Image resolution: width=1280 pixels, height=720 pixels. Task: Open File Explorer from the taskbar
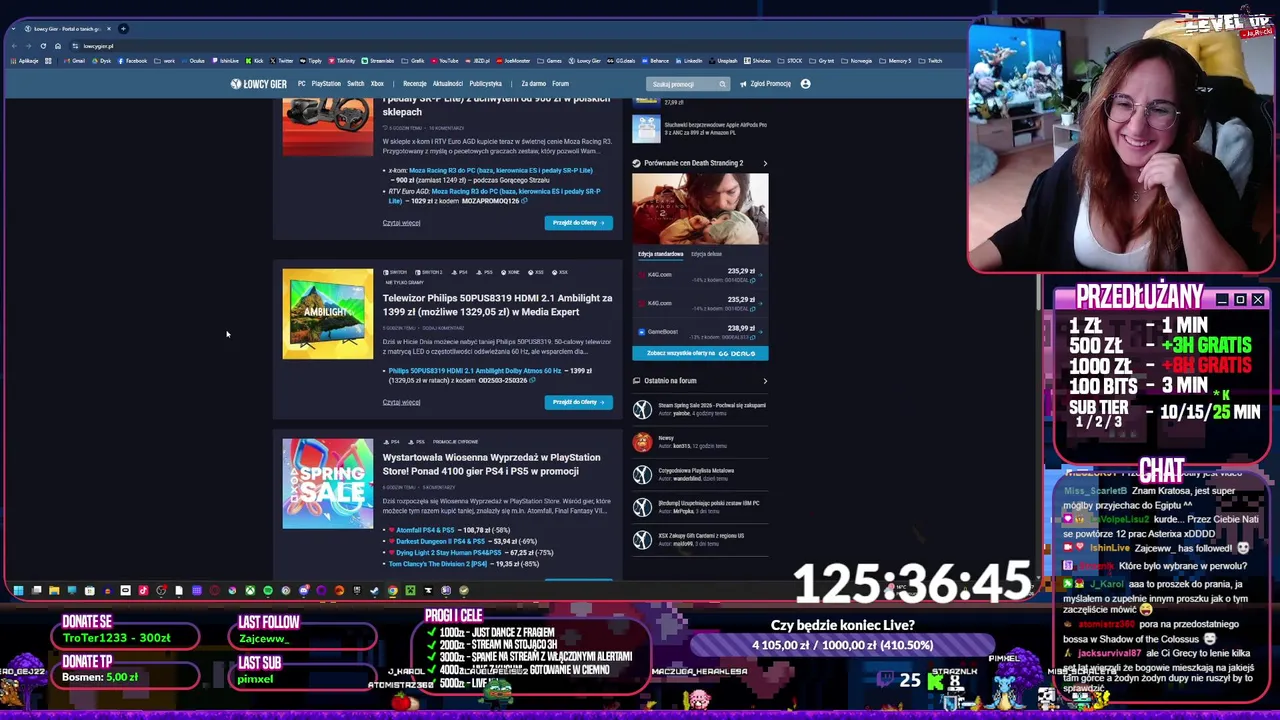coord(54,591)
